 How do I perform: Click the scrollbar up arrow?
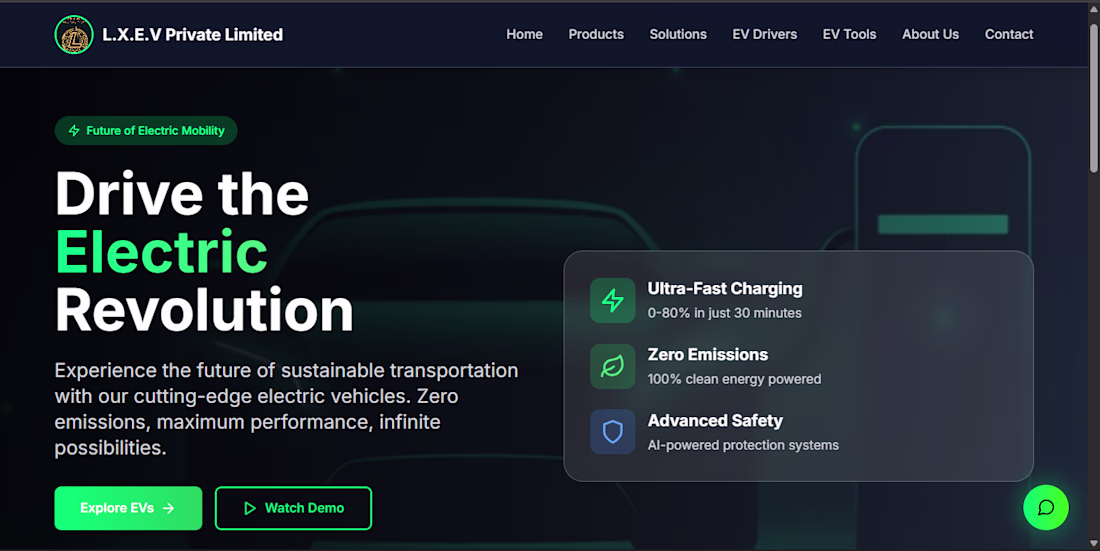tap(1094, 8)
